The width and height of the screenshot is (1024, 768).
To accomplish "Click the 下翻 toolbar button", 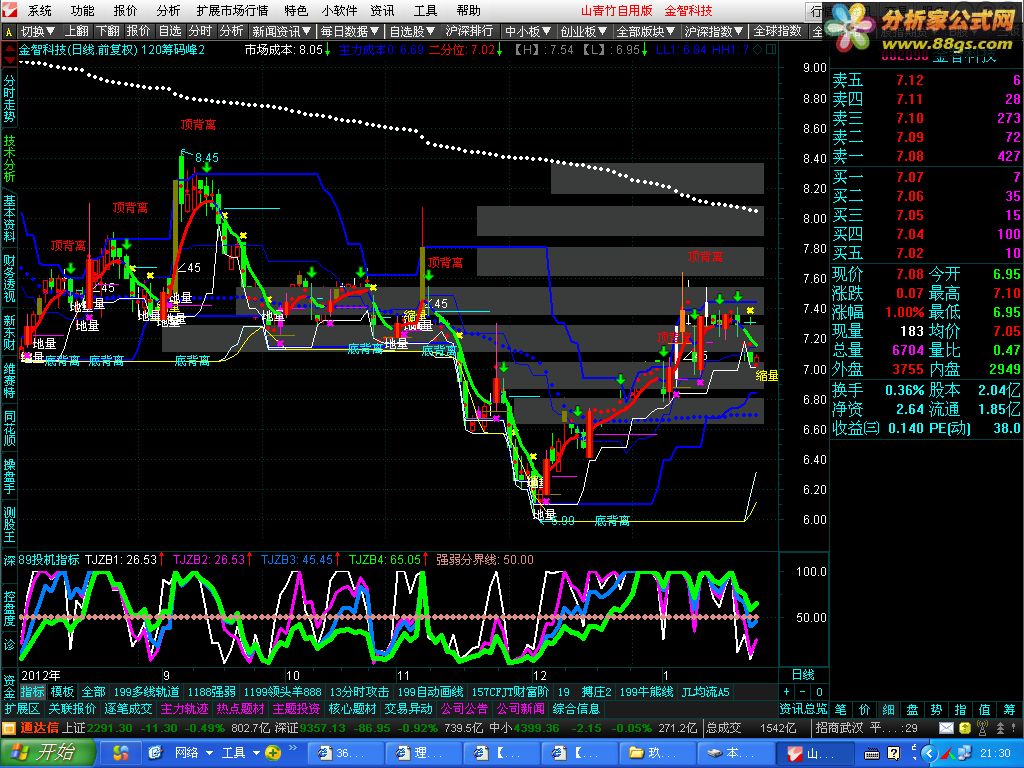I will (108, 31).
